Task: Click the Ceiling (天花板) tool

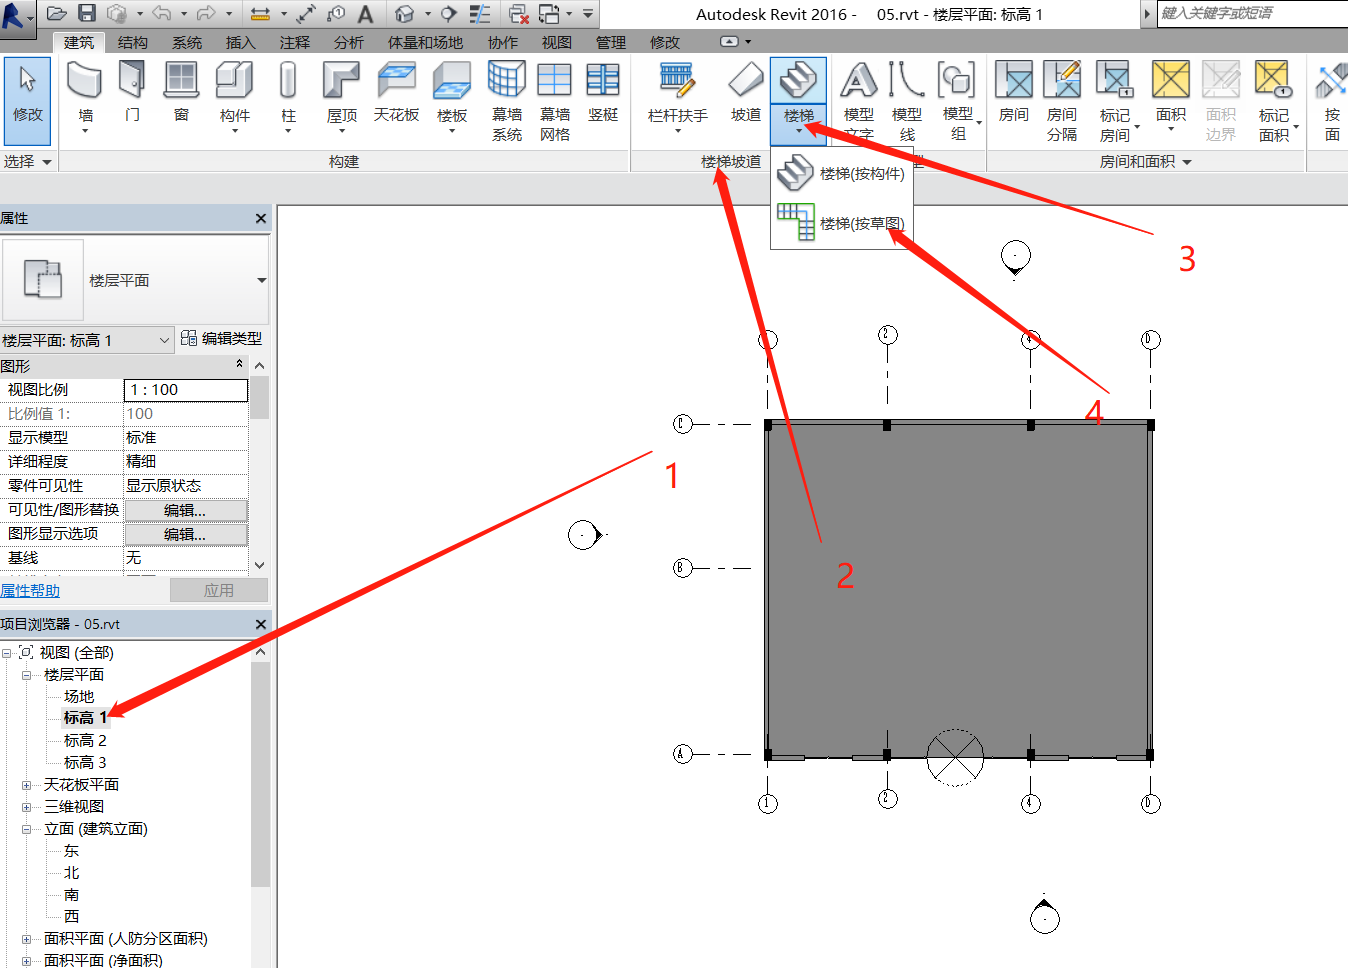Action: (396, 92)
